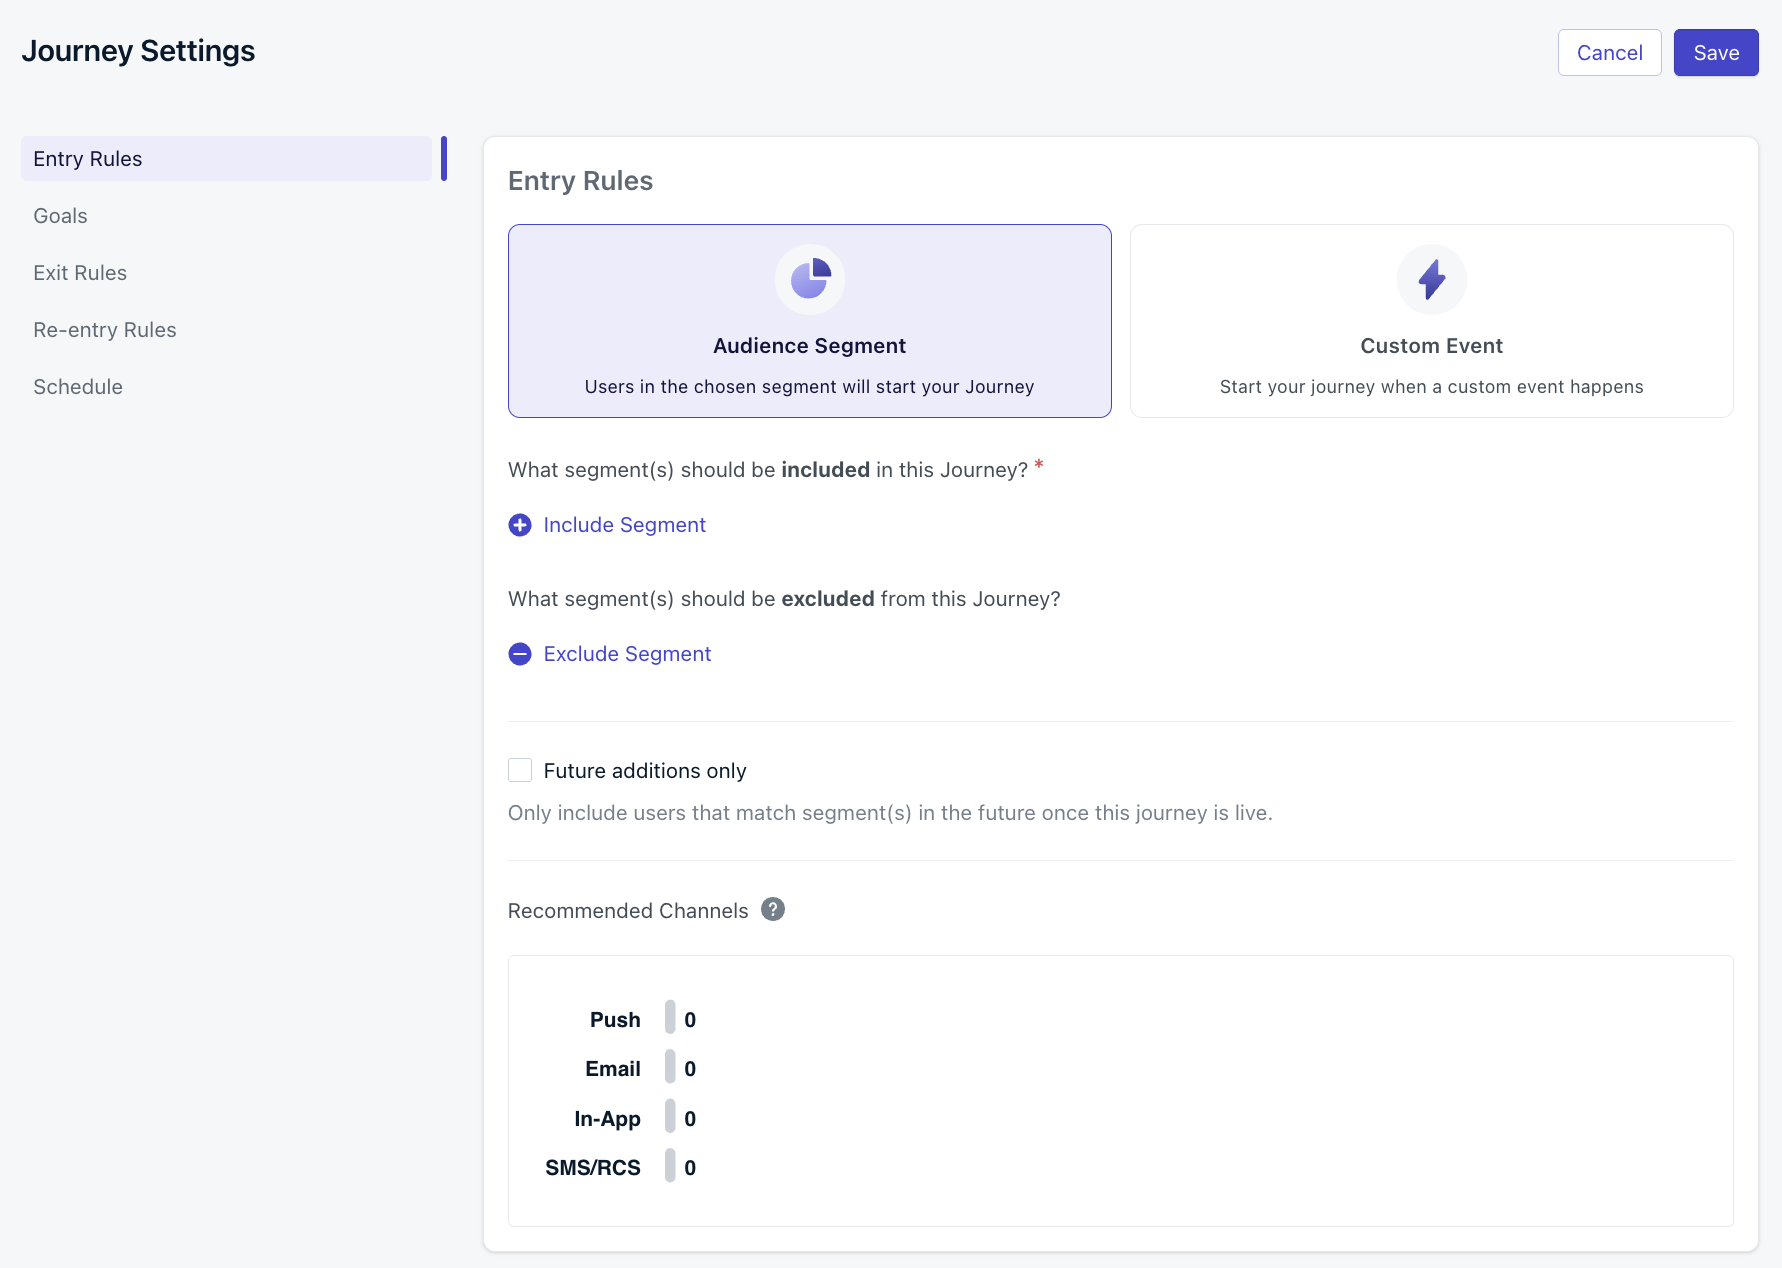Screen dimensions: 1782x1268
Task: Click the Custom Event lightning bolt icon
Action: (1431, 279)
